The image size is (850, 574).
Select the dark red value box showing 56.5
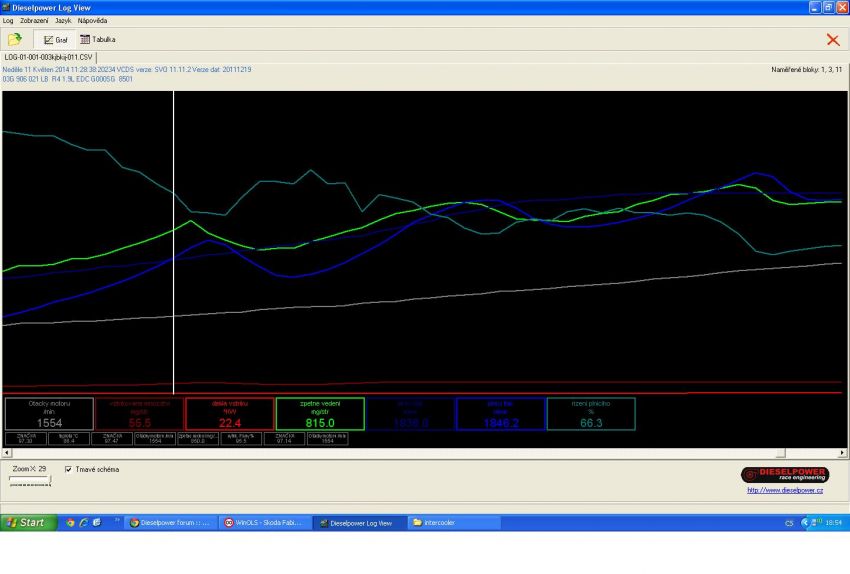point(139,414)
